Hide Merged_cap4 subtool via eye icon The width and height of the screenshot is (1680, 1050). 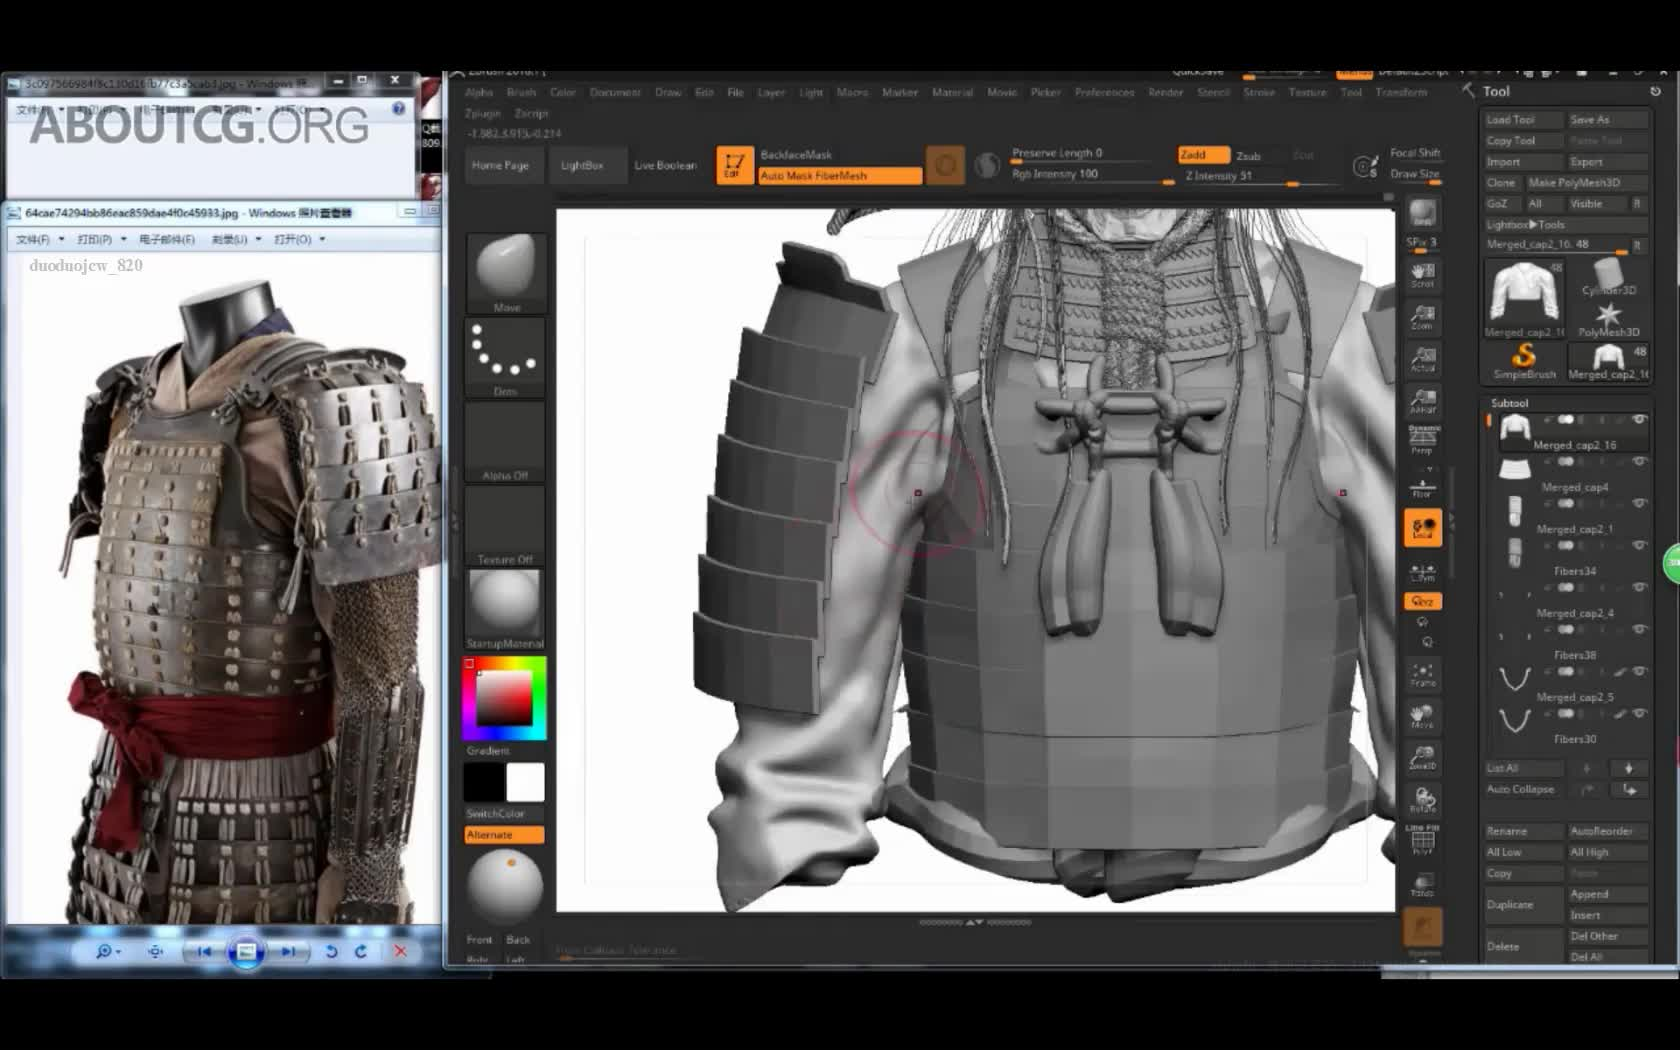pos(1638,461)
